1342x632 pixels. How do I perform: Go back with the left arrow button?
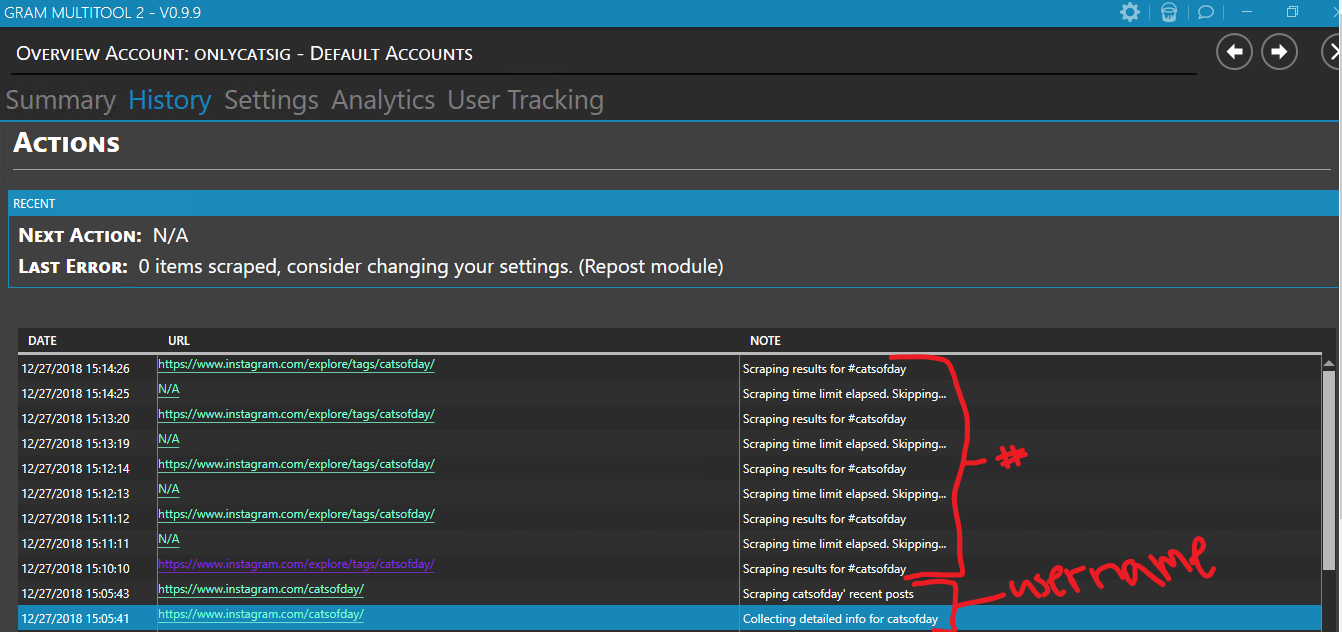point(1234,52)
